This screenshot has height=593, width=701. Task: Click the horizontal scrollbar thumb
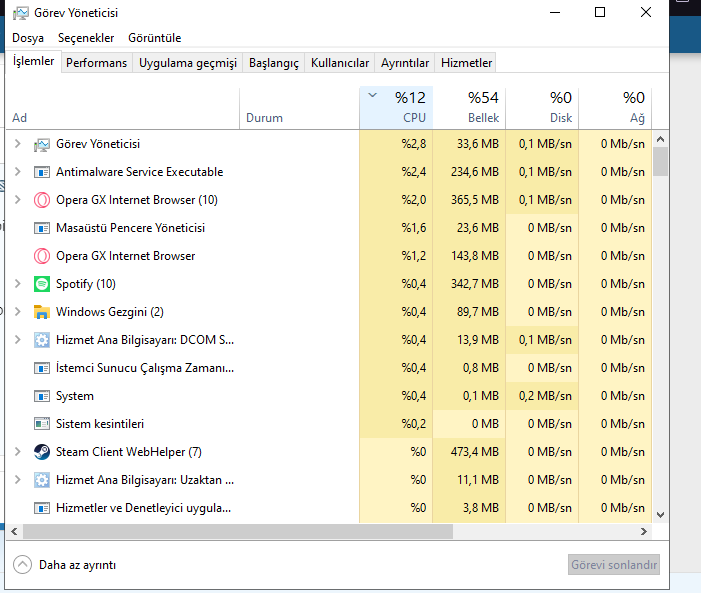(238, 531)
